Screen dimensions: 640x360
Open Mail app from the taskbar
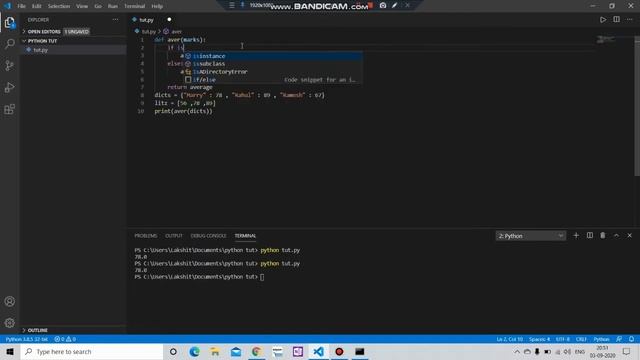tap(236, 351)
